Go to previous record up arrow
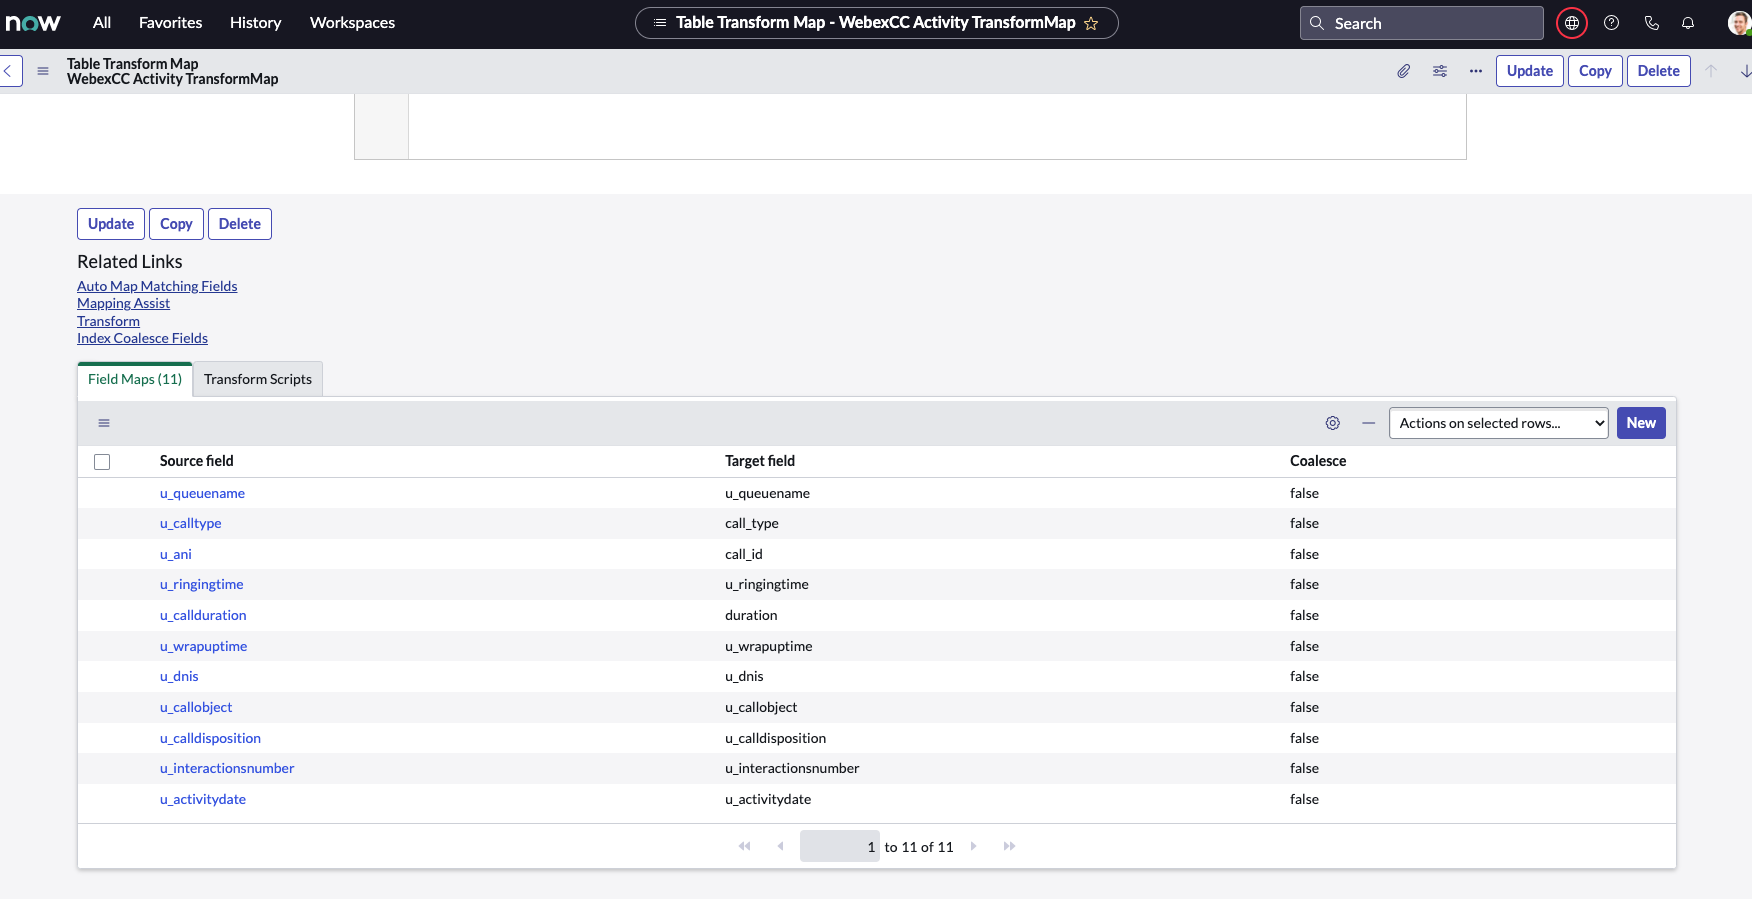Viewport: 1752px width, 899px height. (x=1711, y=71)
